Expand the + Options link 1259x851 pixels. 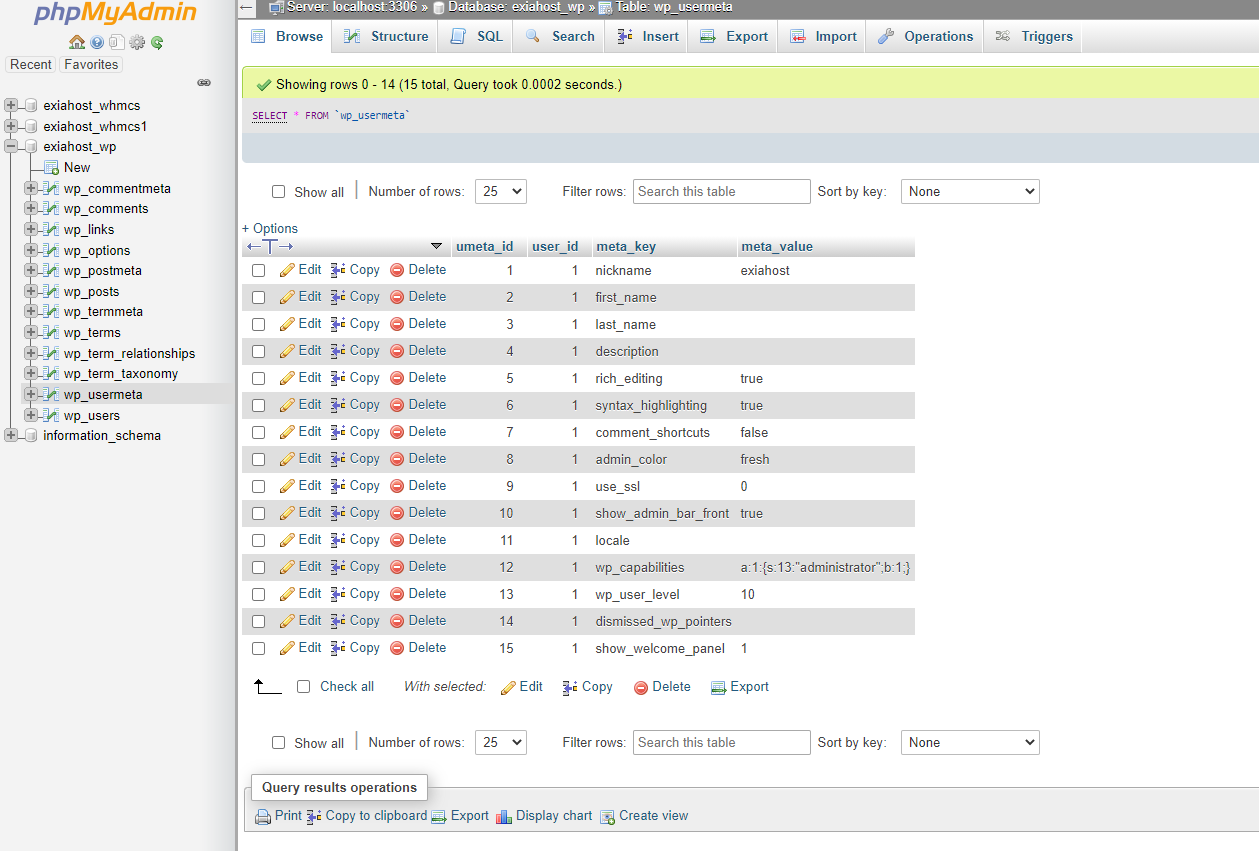pos(270,228)
